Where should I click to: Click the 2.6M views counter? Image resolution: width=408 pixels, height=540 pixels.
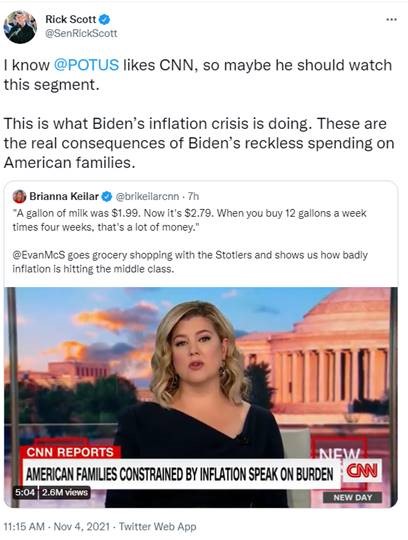tap(65, 492)
